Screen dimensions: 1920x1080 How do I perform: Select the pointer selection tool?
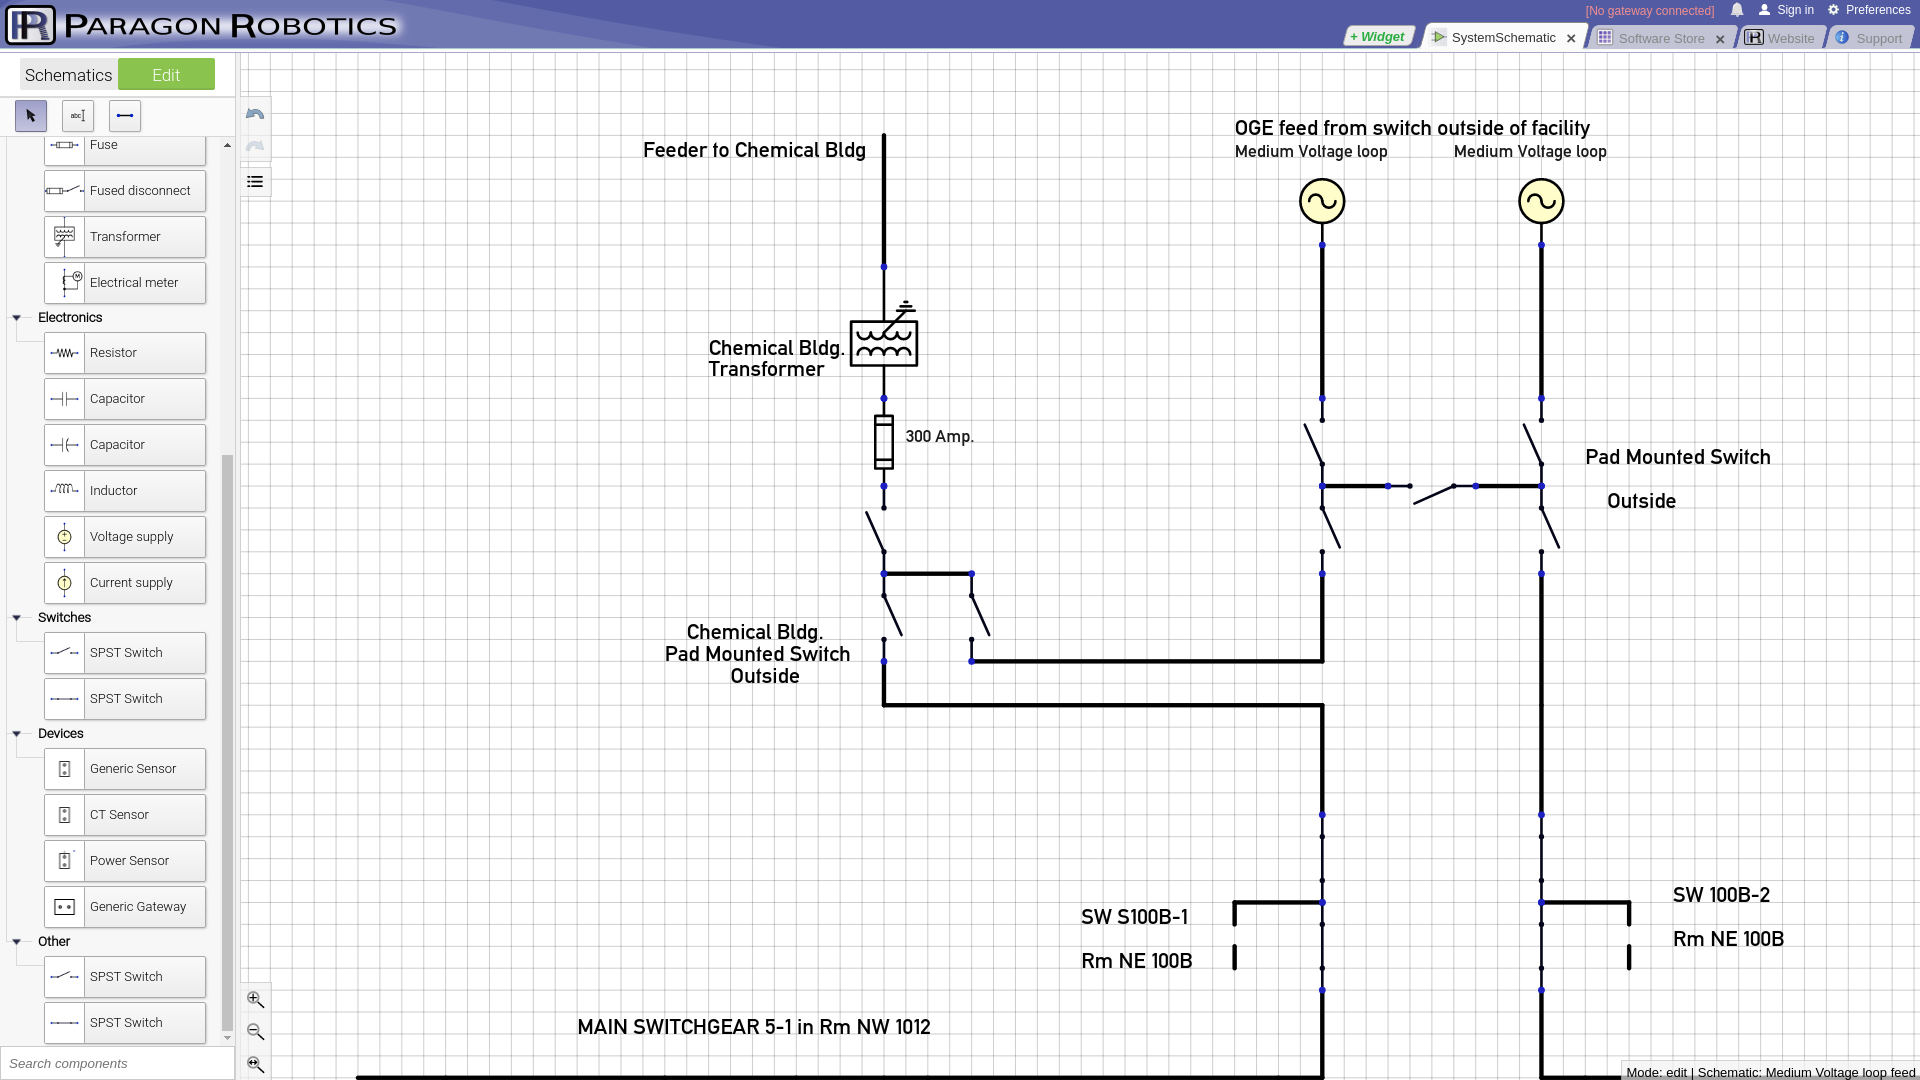(31, 116)
